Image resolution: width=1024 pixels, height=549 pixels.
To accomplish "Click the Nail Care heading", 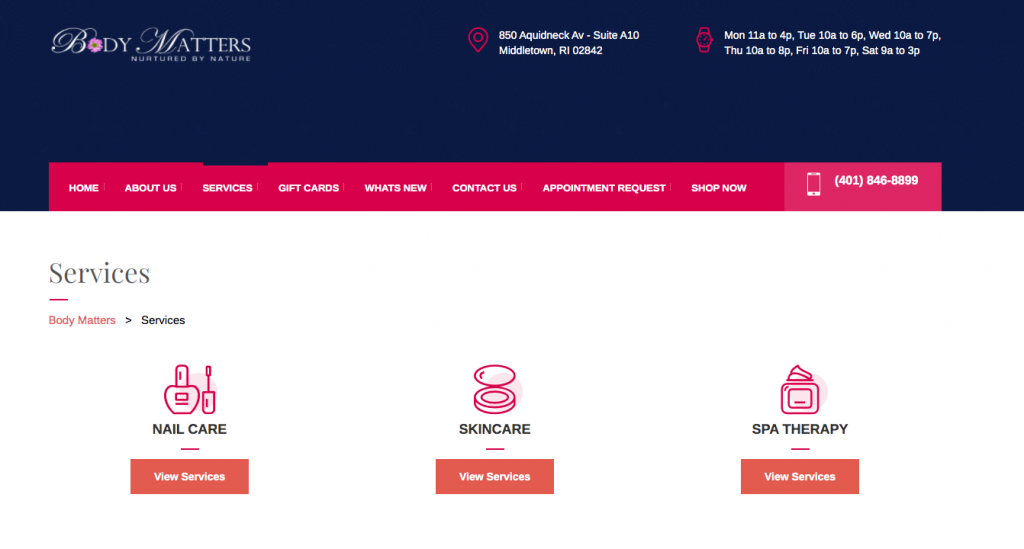I will 189,430.
